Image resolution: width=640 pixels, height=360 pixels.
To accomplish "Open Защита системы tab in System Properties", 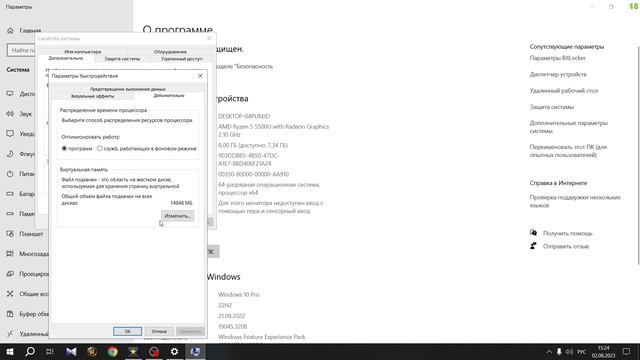I will tap(122, 59).
